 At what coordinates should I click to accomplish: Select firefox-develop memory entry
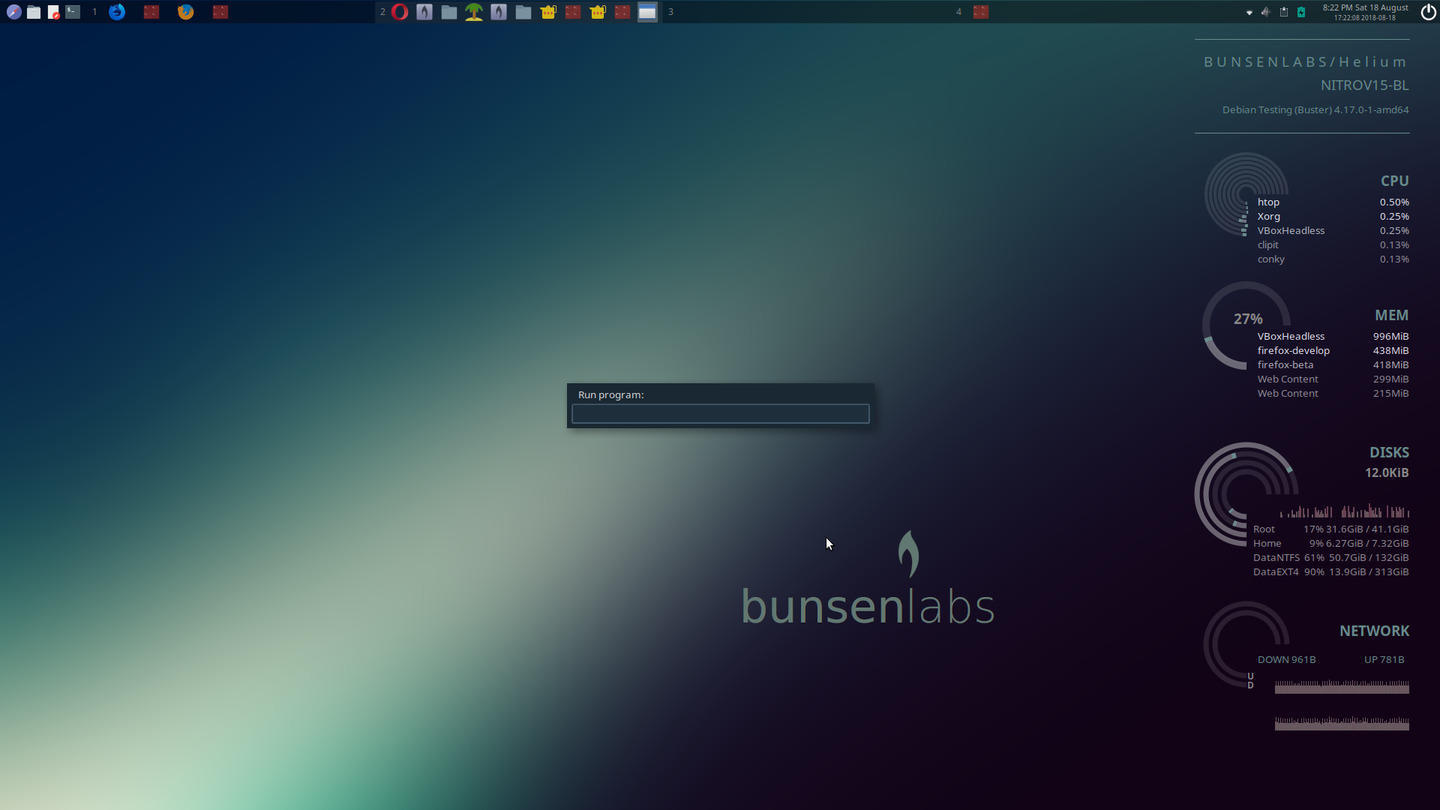pyautogui.click(x=1333, y=351)
